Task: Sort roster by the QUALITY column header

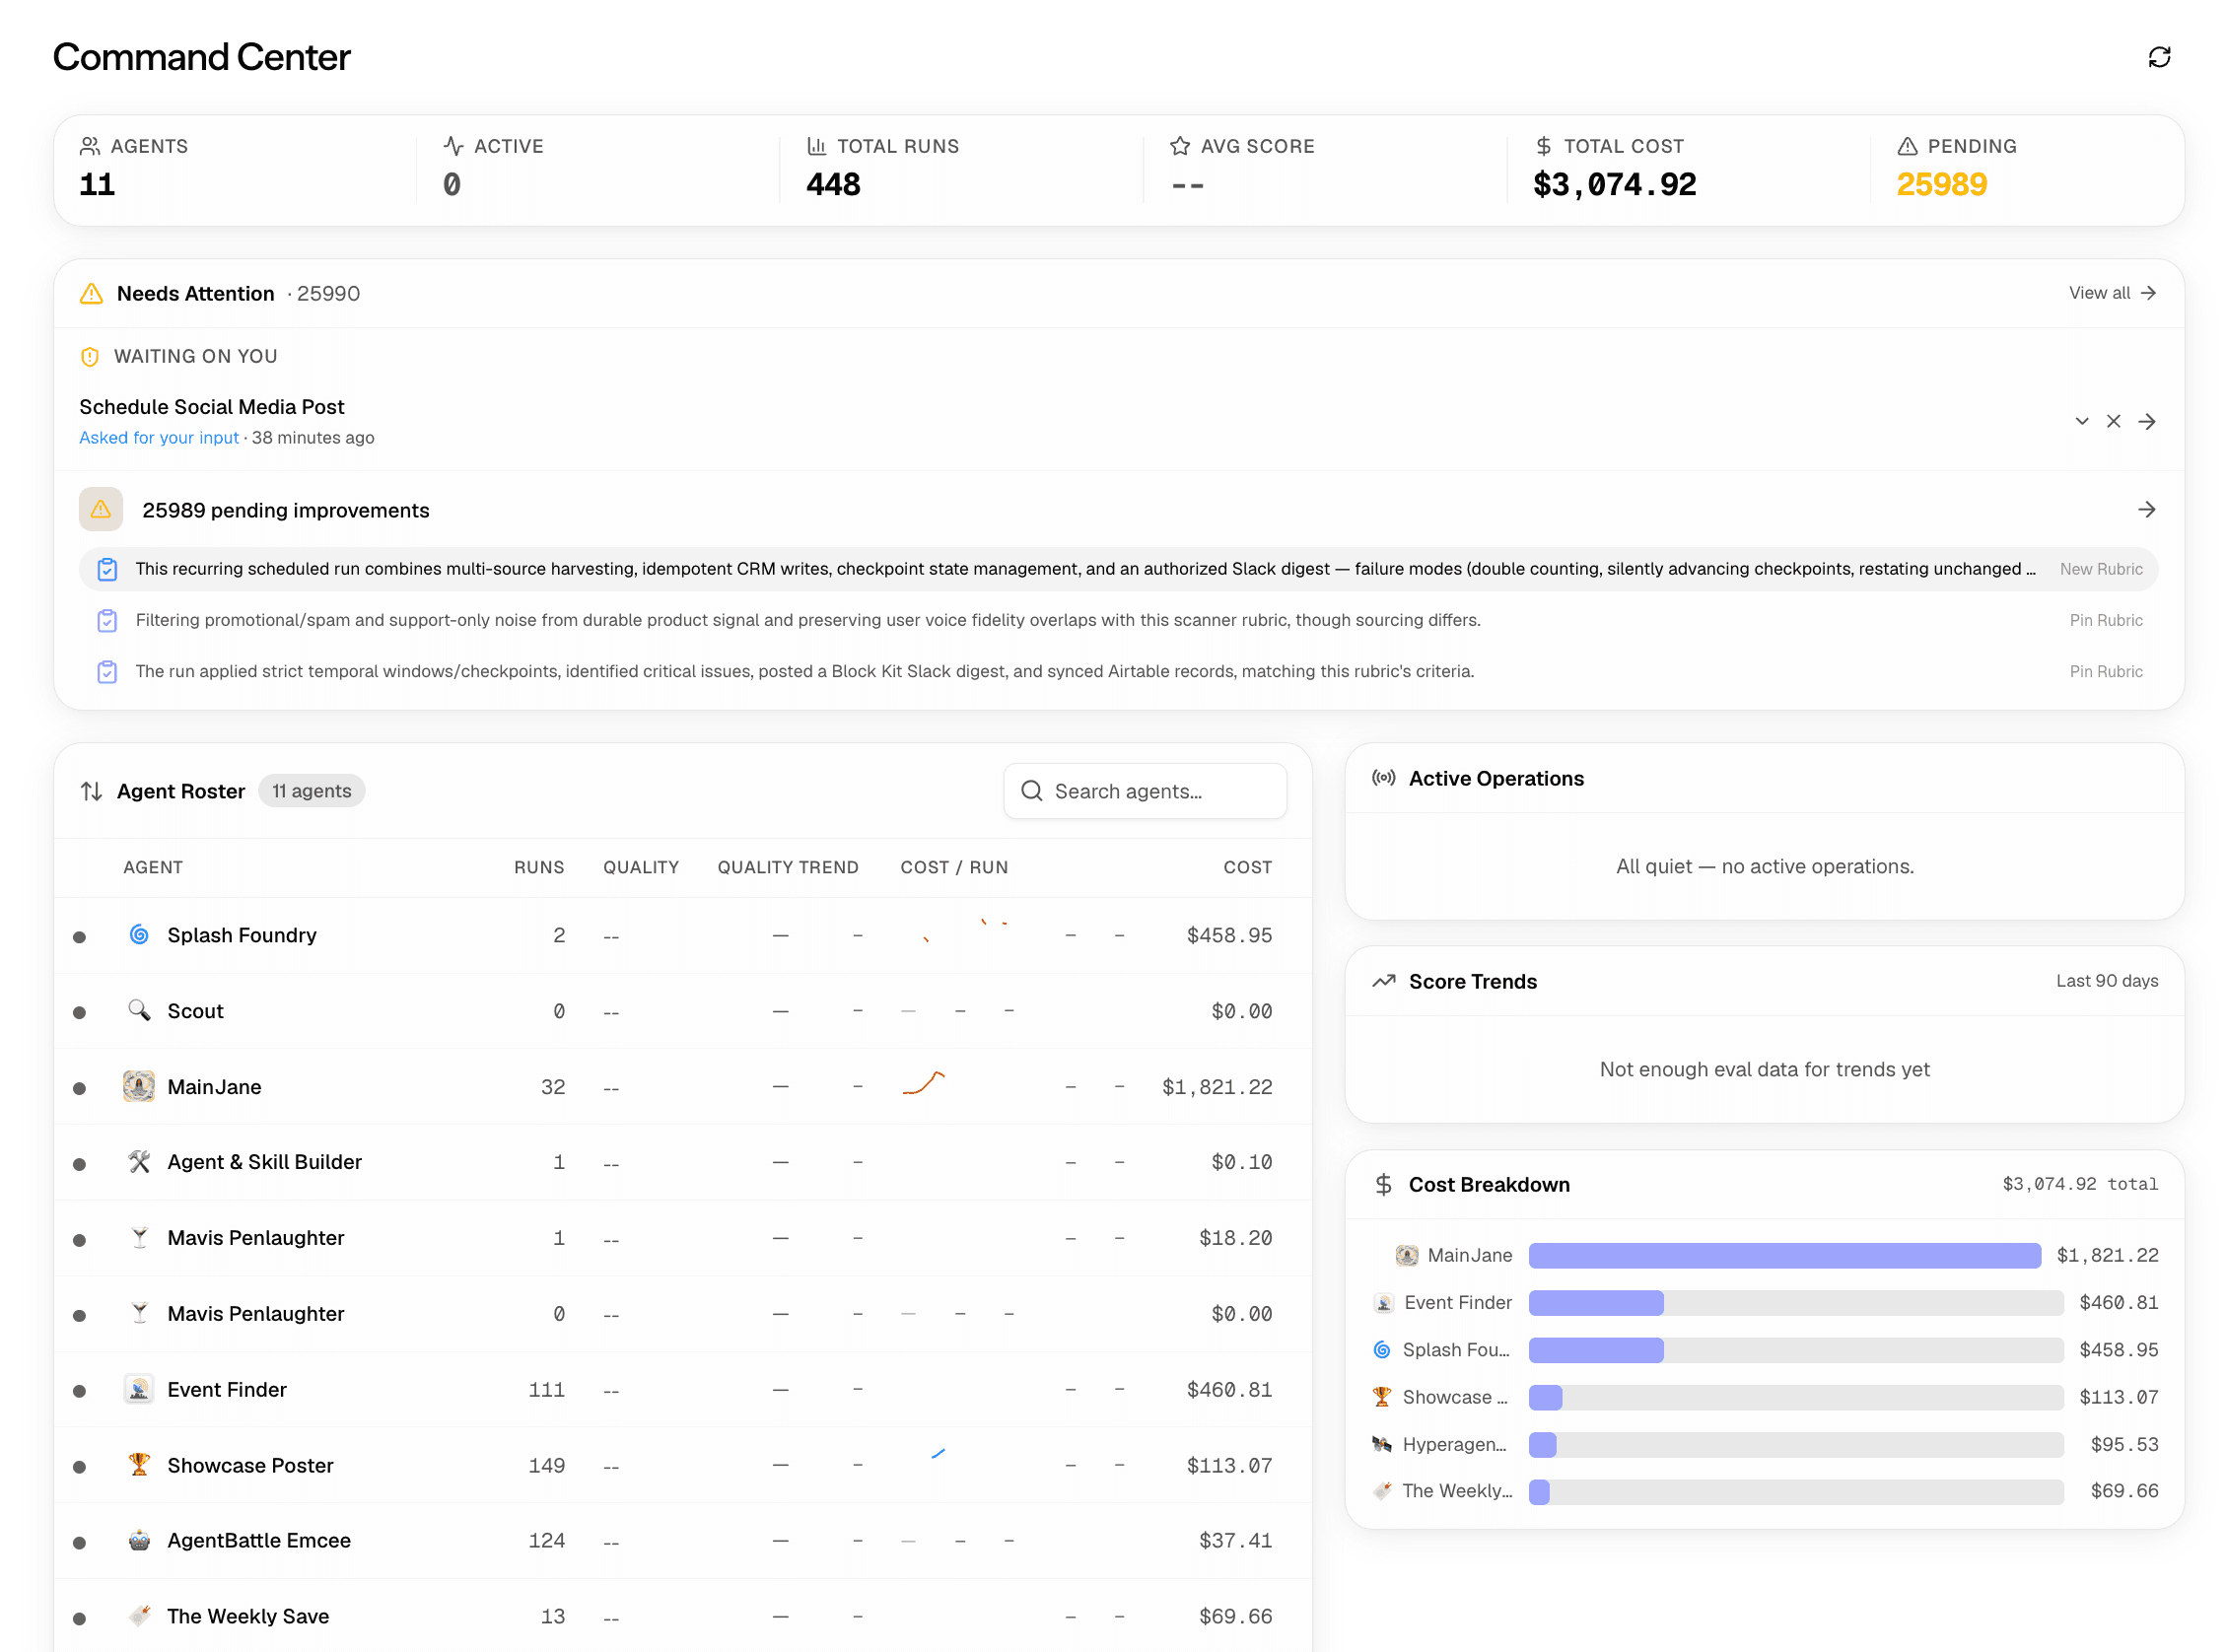Action: pyautogui.click(x=641, y=867)
